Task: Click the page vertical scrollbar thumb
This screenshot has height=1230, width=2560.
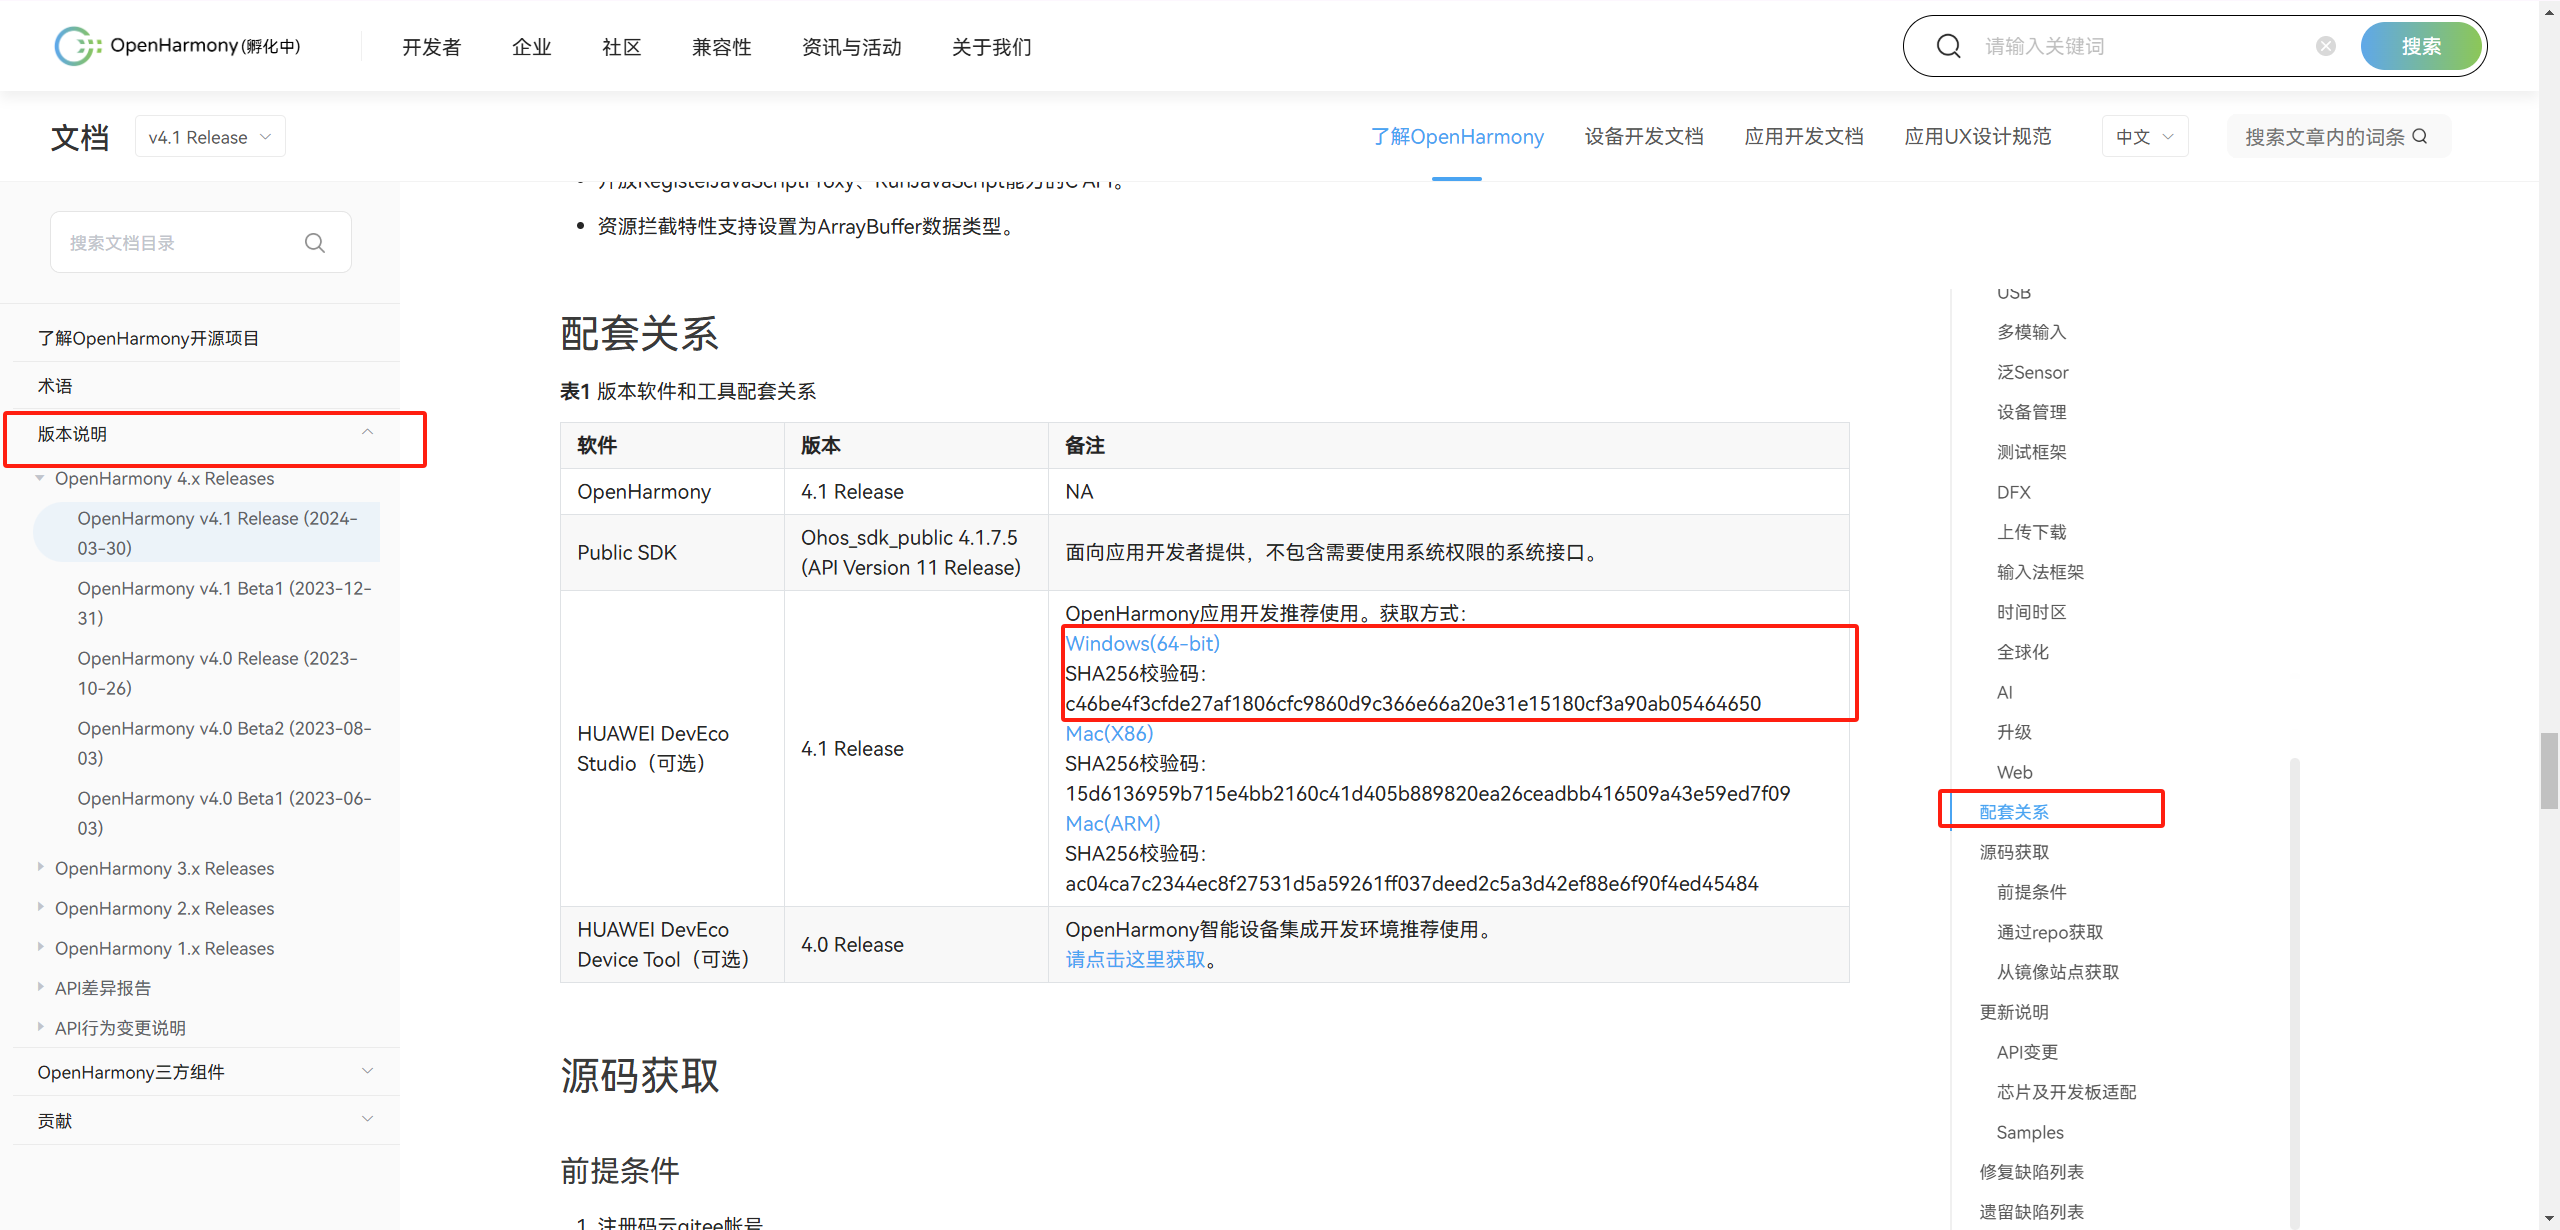Action: [2548, 770]
